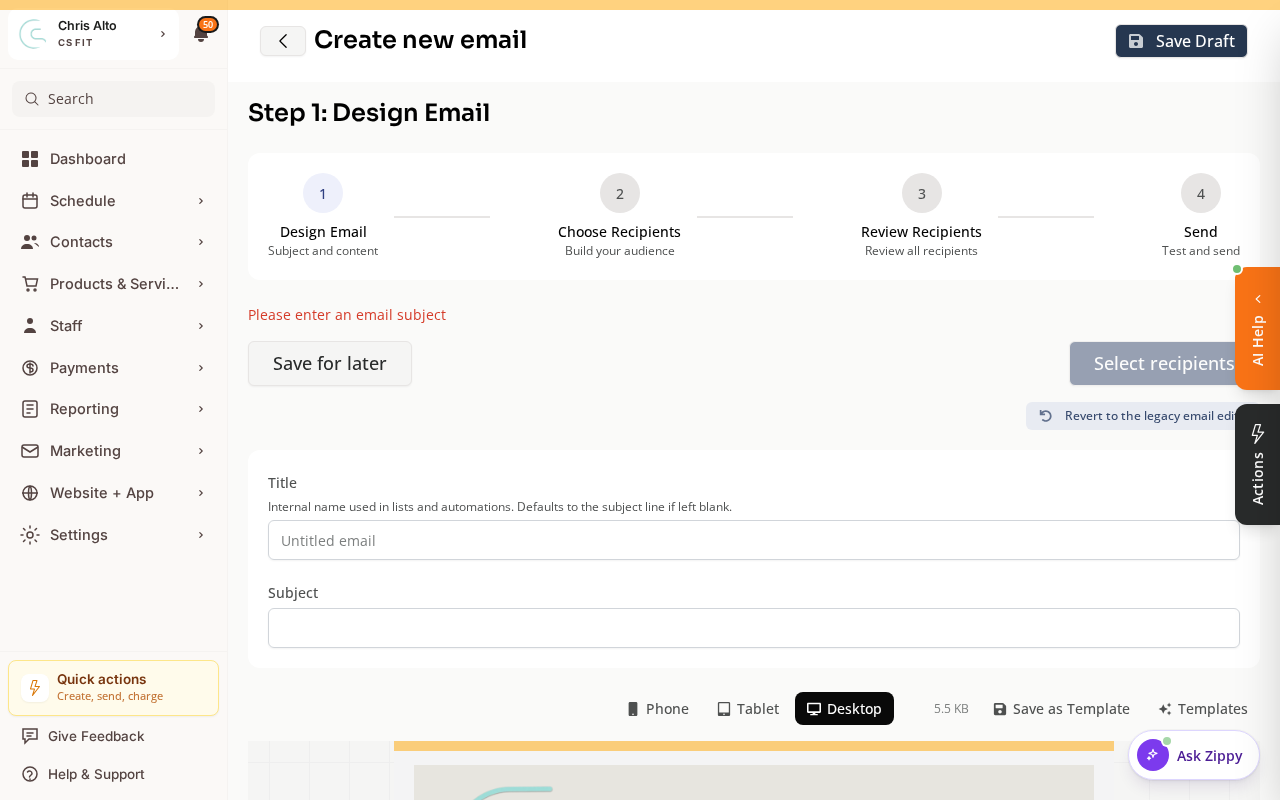Expand the Products & Services chevron
Viewport: 1280px width, 800px height.
coord(201,284)
